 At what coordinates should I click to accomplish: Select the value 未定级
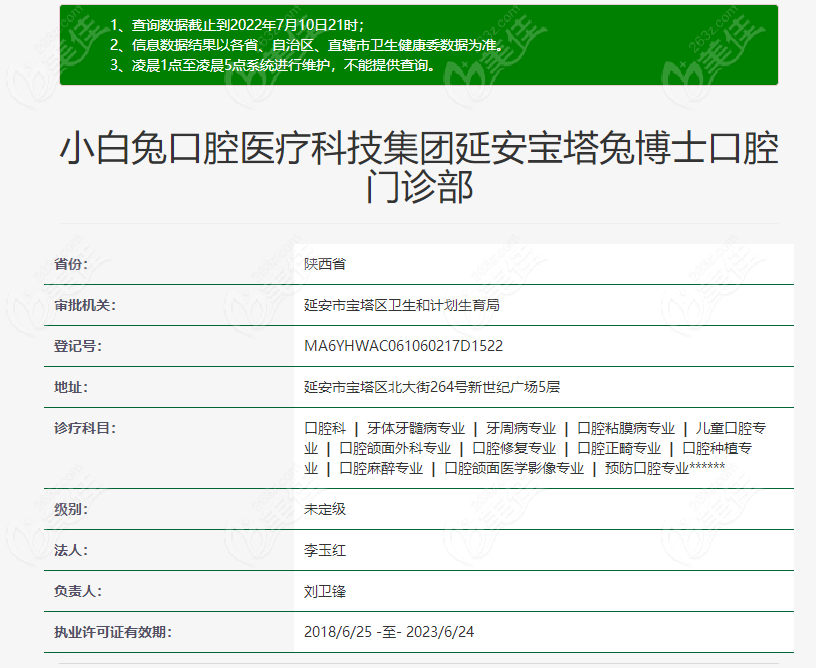tap(325, 510)
